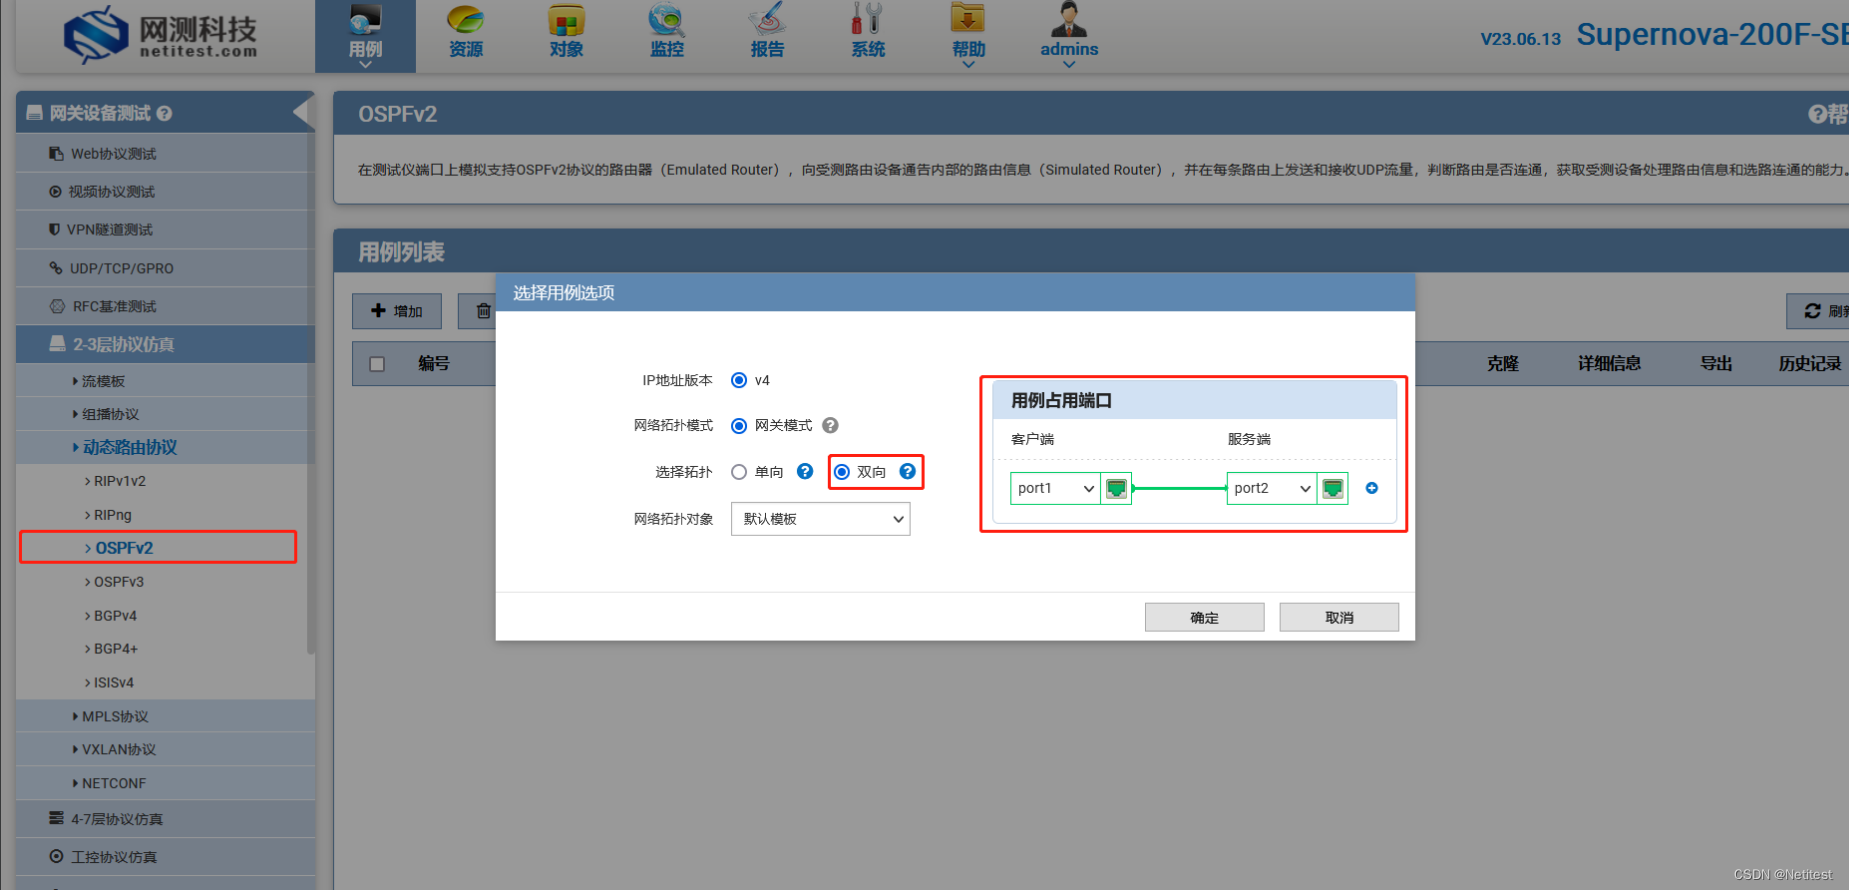Open VPN隧道测试 in sidebar

(x=165, y=230)
